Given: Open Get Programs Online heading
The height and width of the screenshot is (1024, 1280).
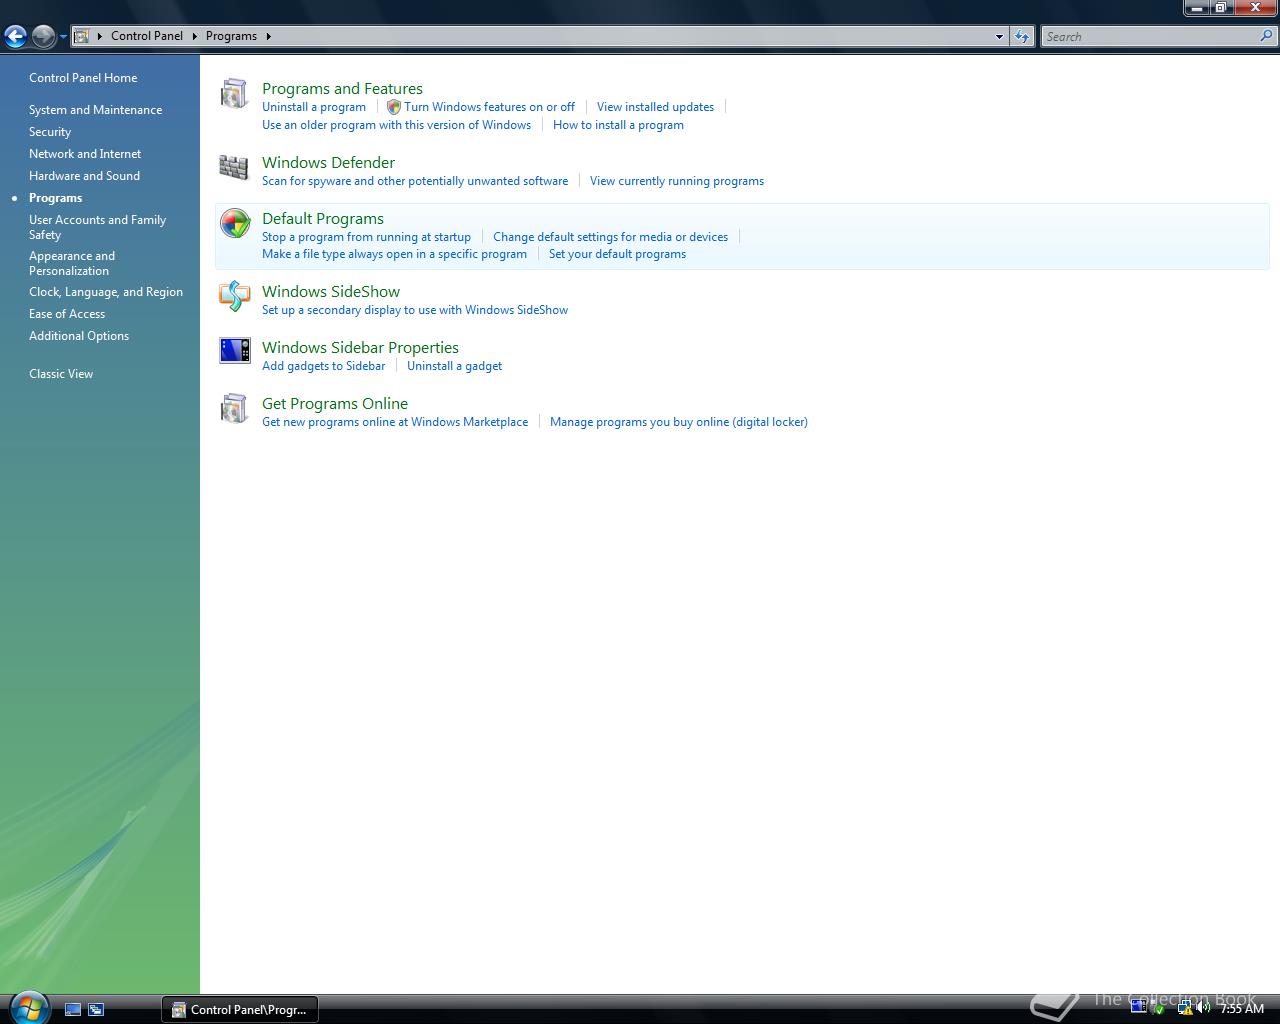Looking at the screenshot, I should [335, 404].
